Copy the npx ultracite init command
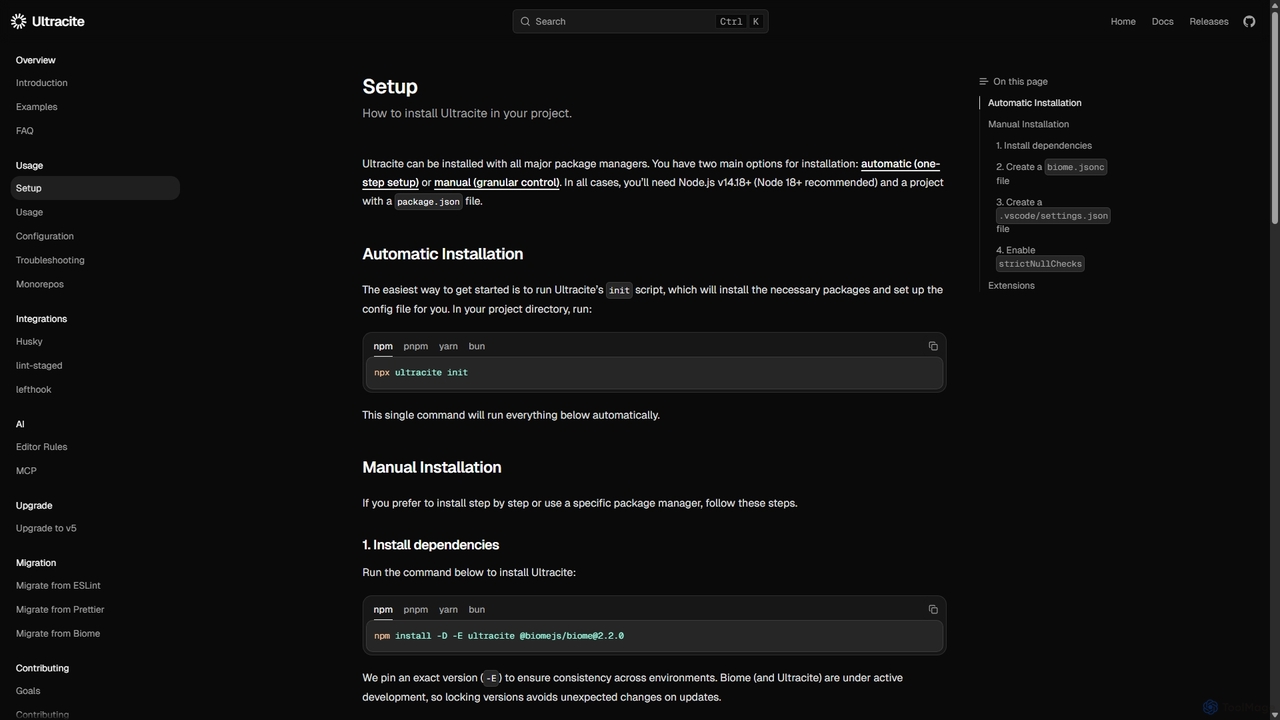 (933, 346)
